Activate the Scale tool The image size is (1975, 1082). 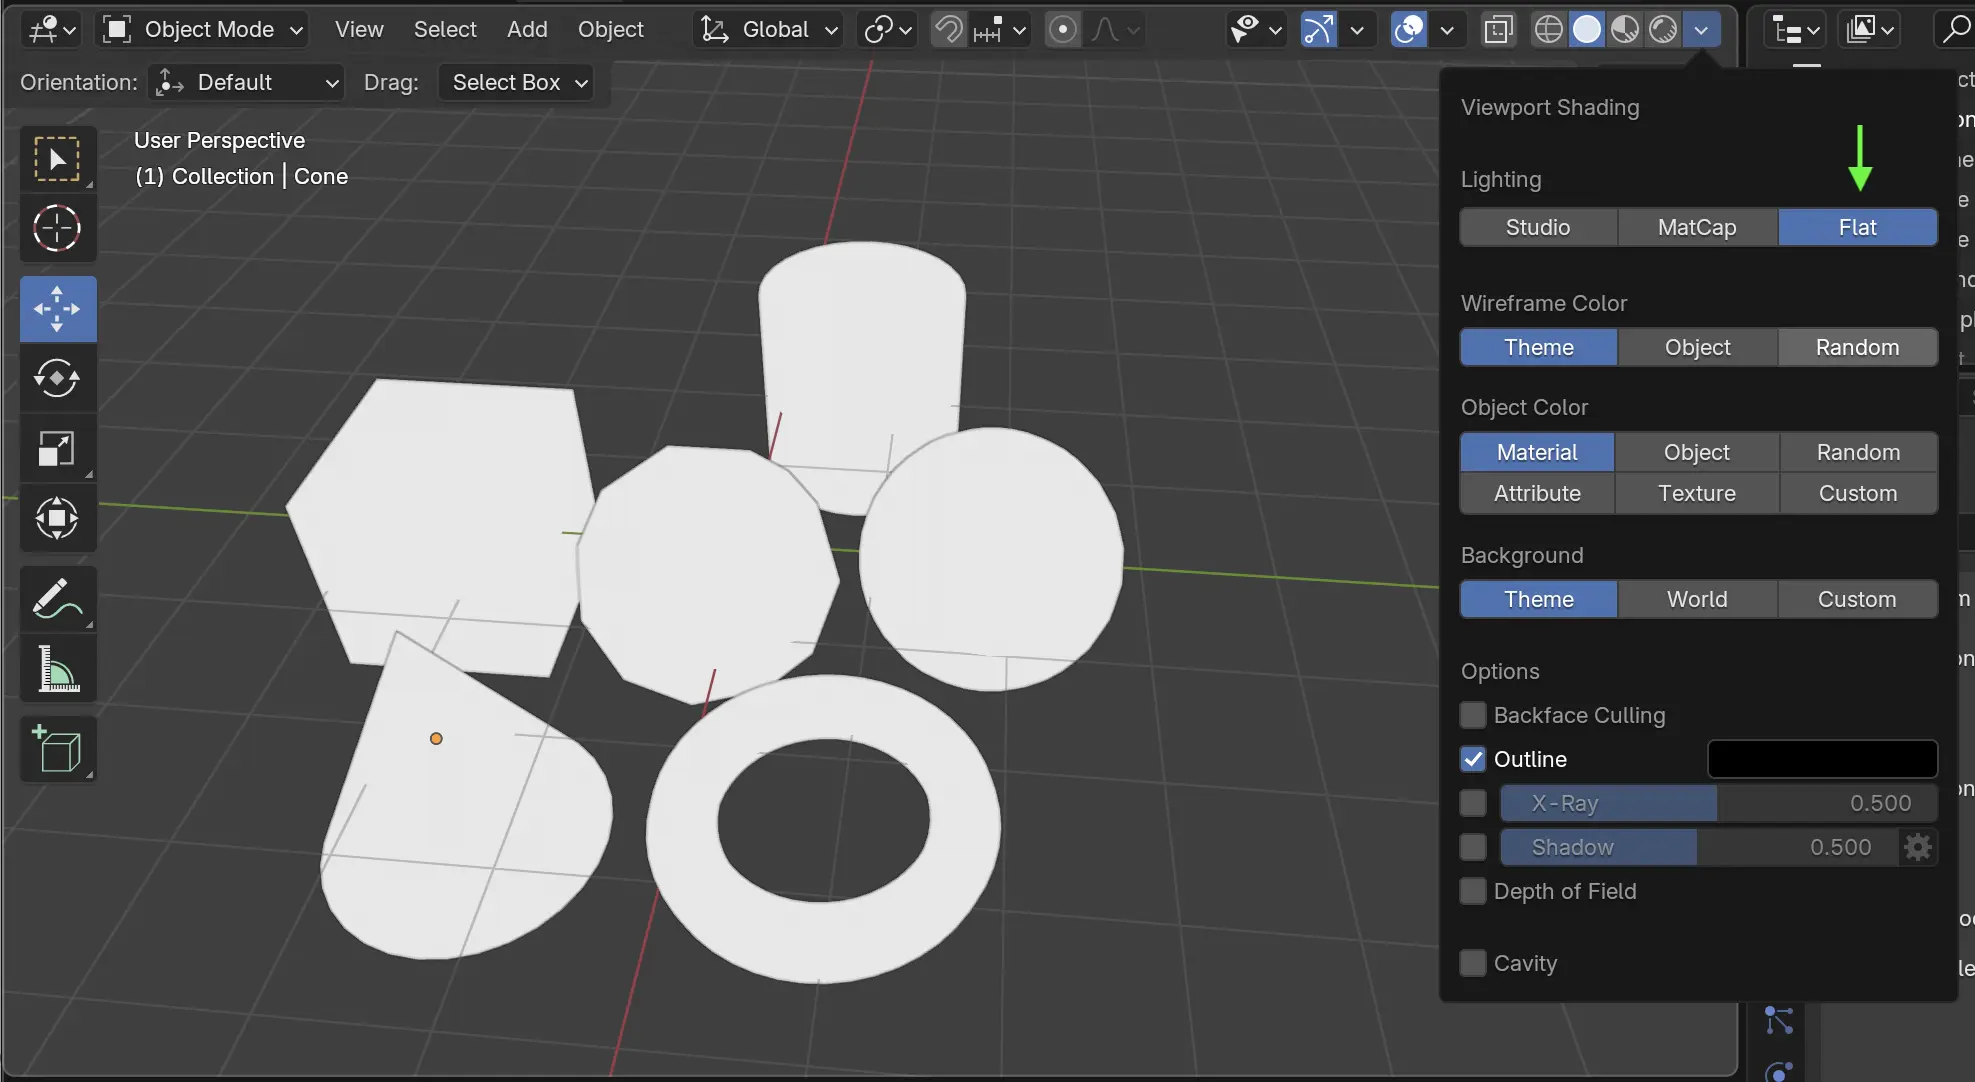click(x=57, y=449)
